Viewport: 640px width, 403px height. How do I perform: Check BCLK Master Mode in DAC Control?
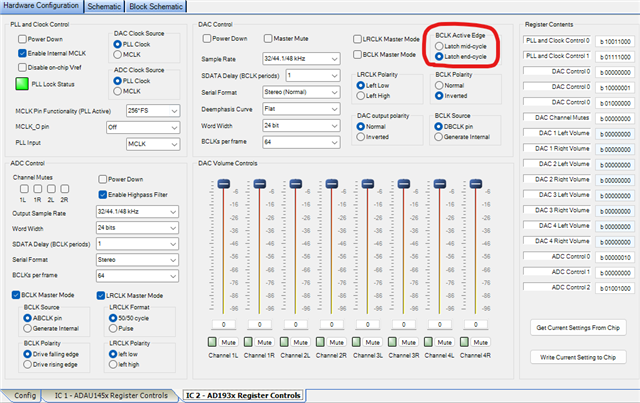(x=357, y=54)
